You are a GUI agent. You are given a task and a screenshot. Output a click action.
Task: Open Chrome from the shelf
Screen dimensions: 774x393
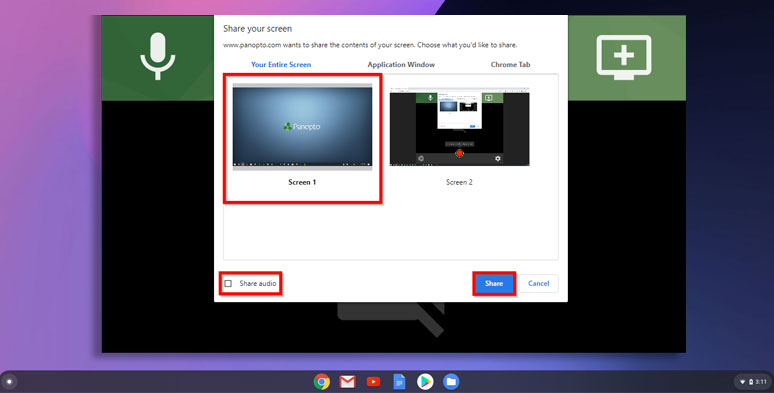coord(322,382)
